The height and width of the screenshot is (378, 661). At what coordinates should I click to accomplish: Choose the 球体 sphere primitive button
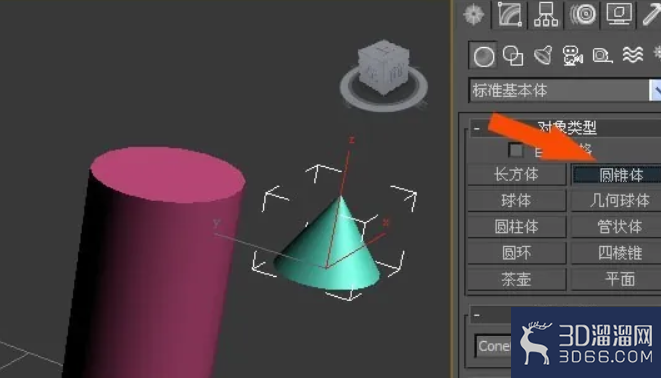point(516,201)
